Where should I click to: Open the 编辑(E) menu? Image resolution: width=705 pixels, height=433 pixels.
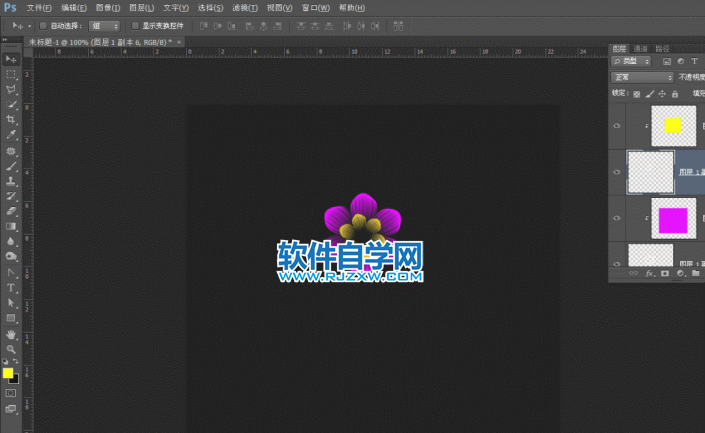[x=74, y=8]
